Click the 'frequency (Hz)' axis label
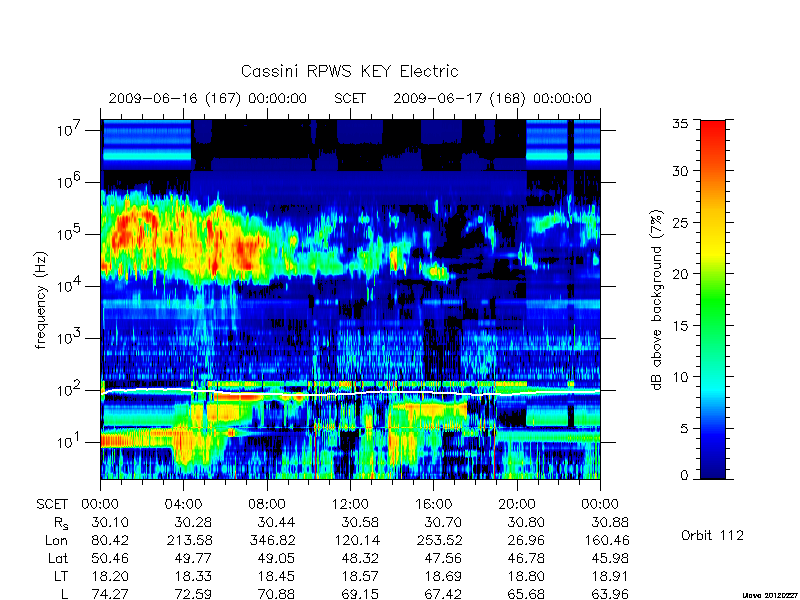The image size is (800, 600). coord(41,300)
